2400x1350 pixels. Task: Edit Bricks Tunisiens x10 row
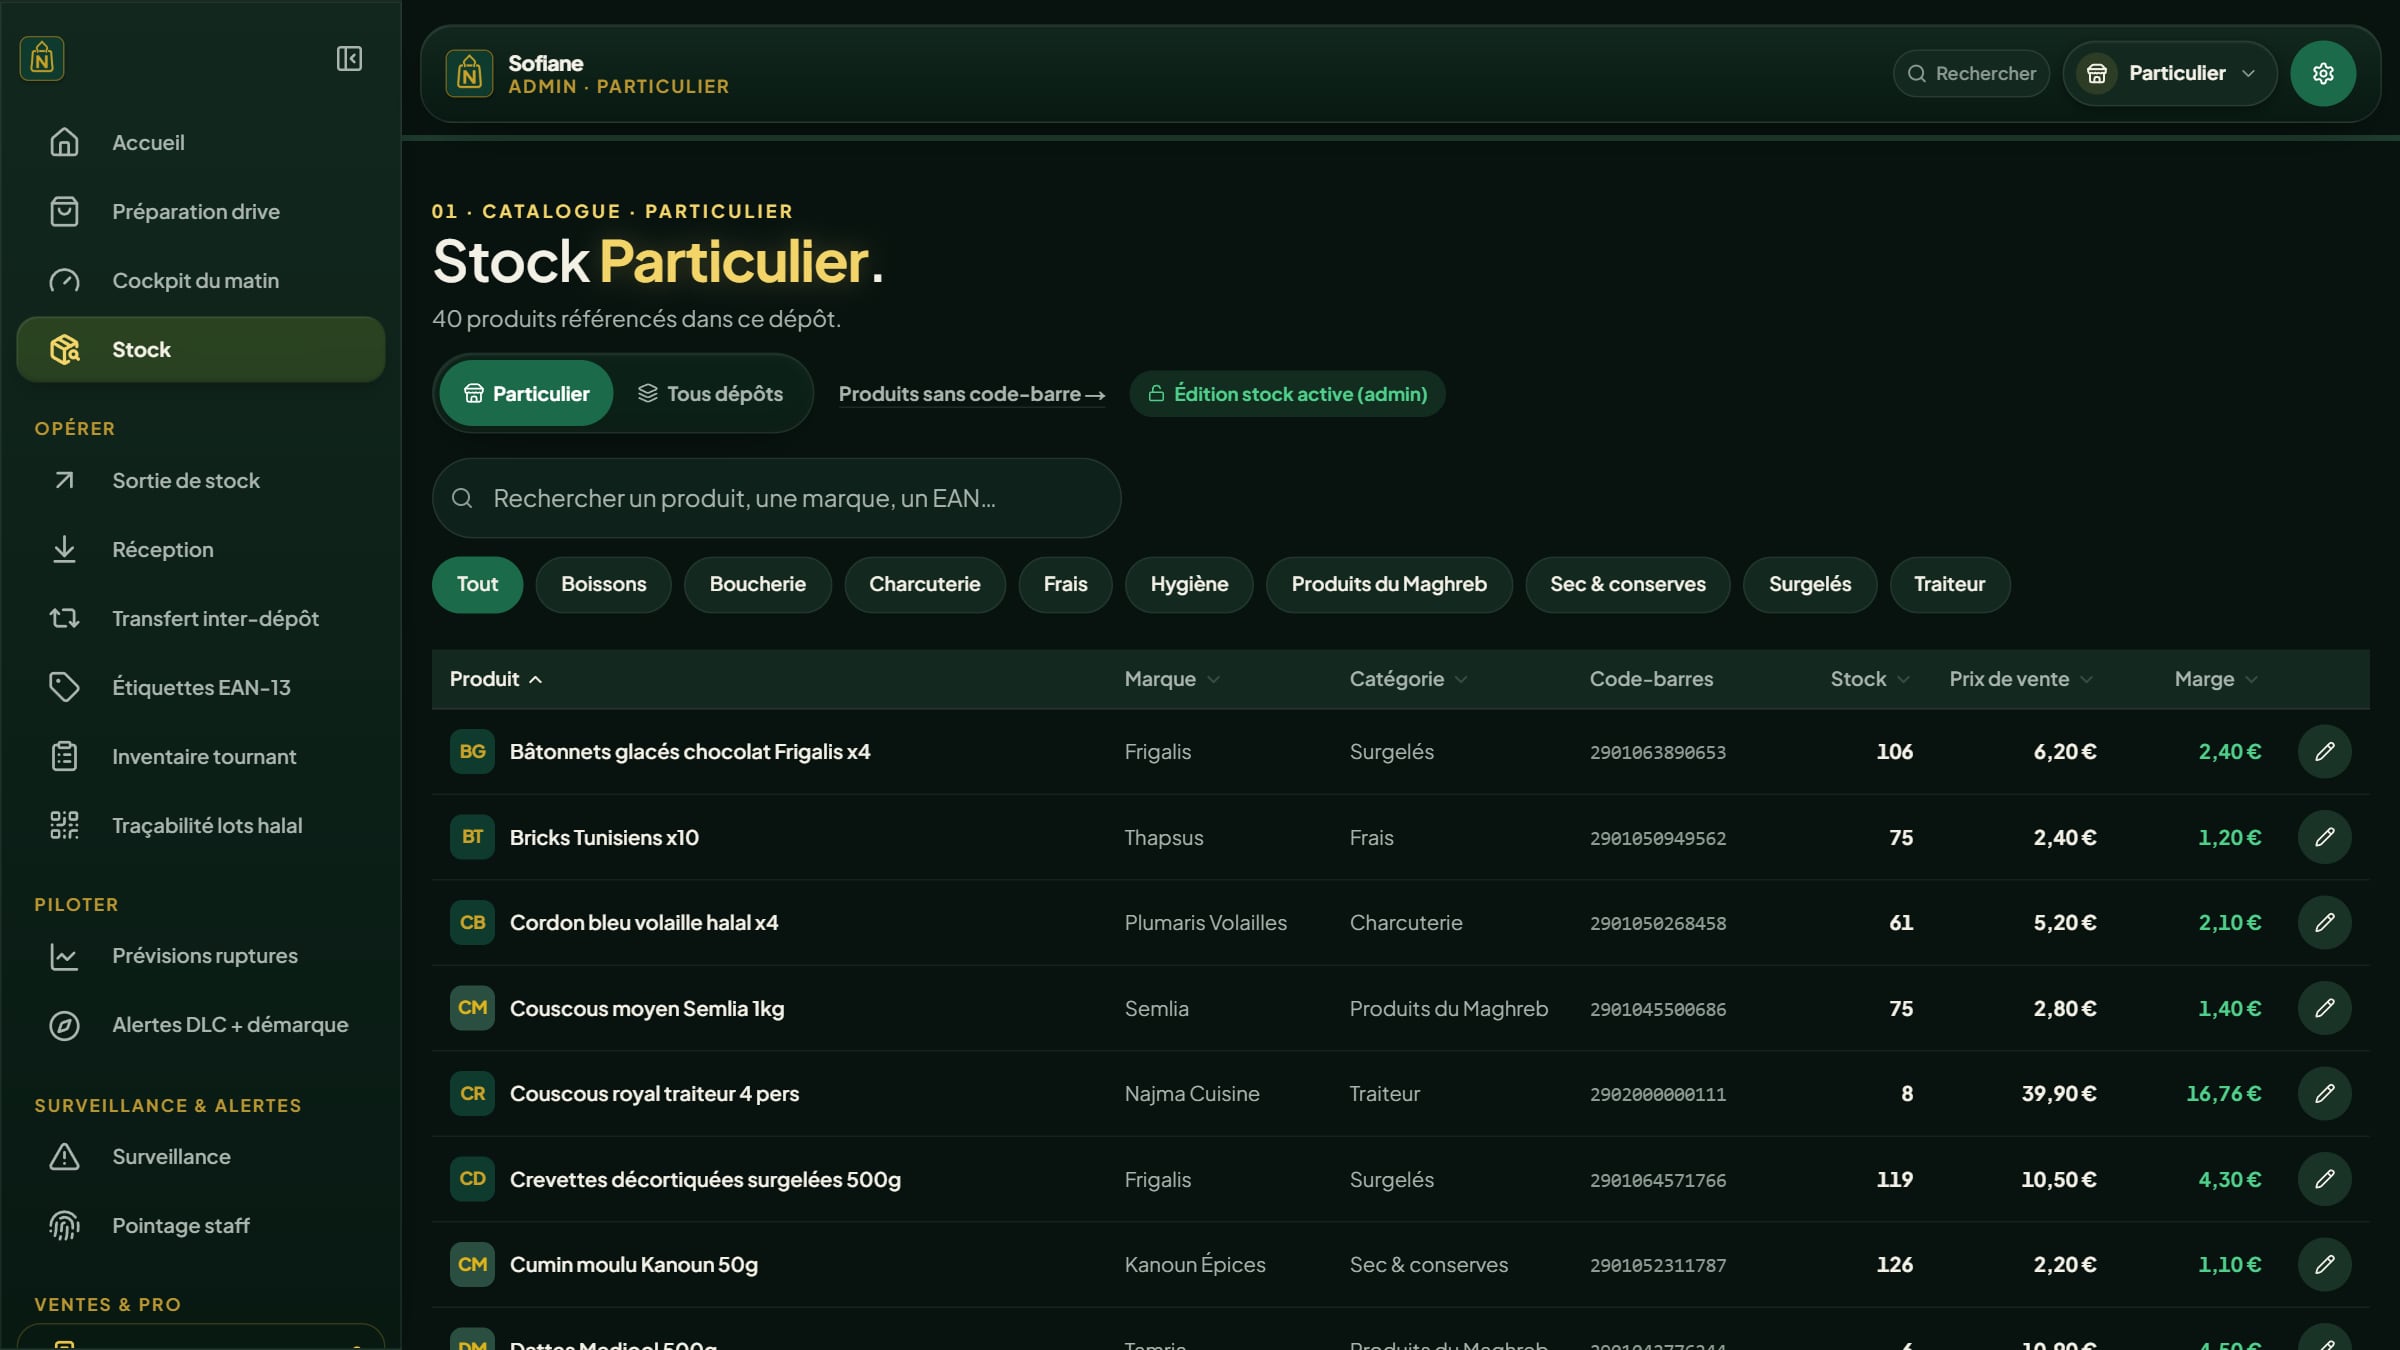(2324, 837)
